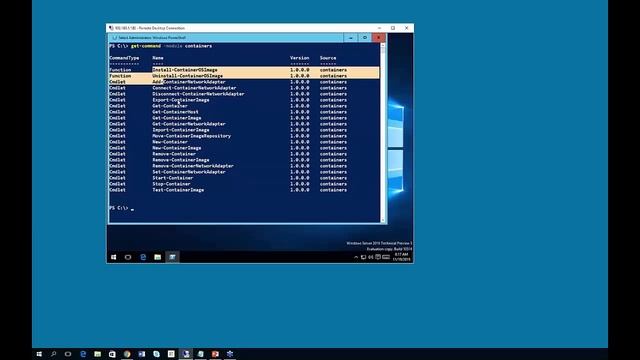Click the Start-Container entry
The height and width of the screenshot is (360, 640).
pos(173,178)
